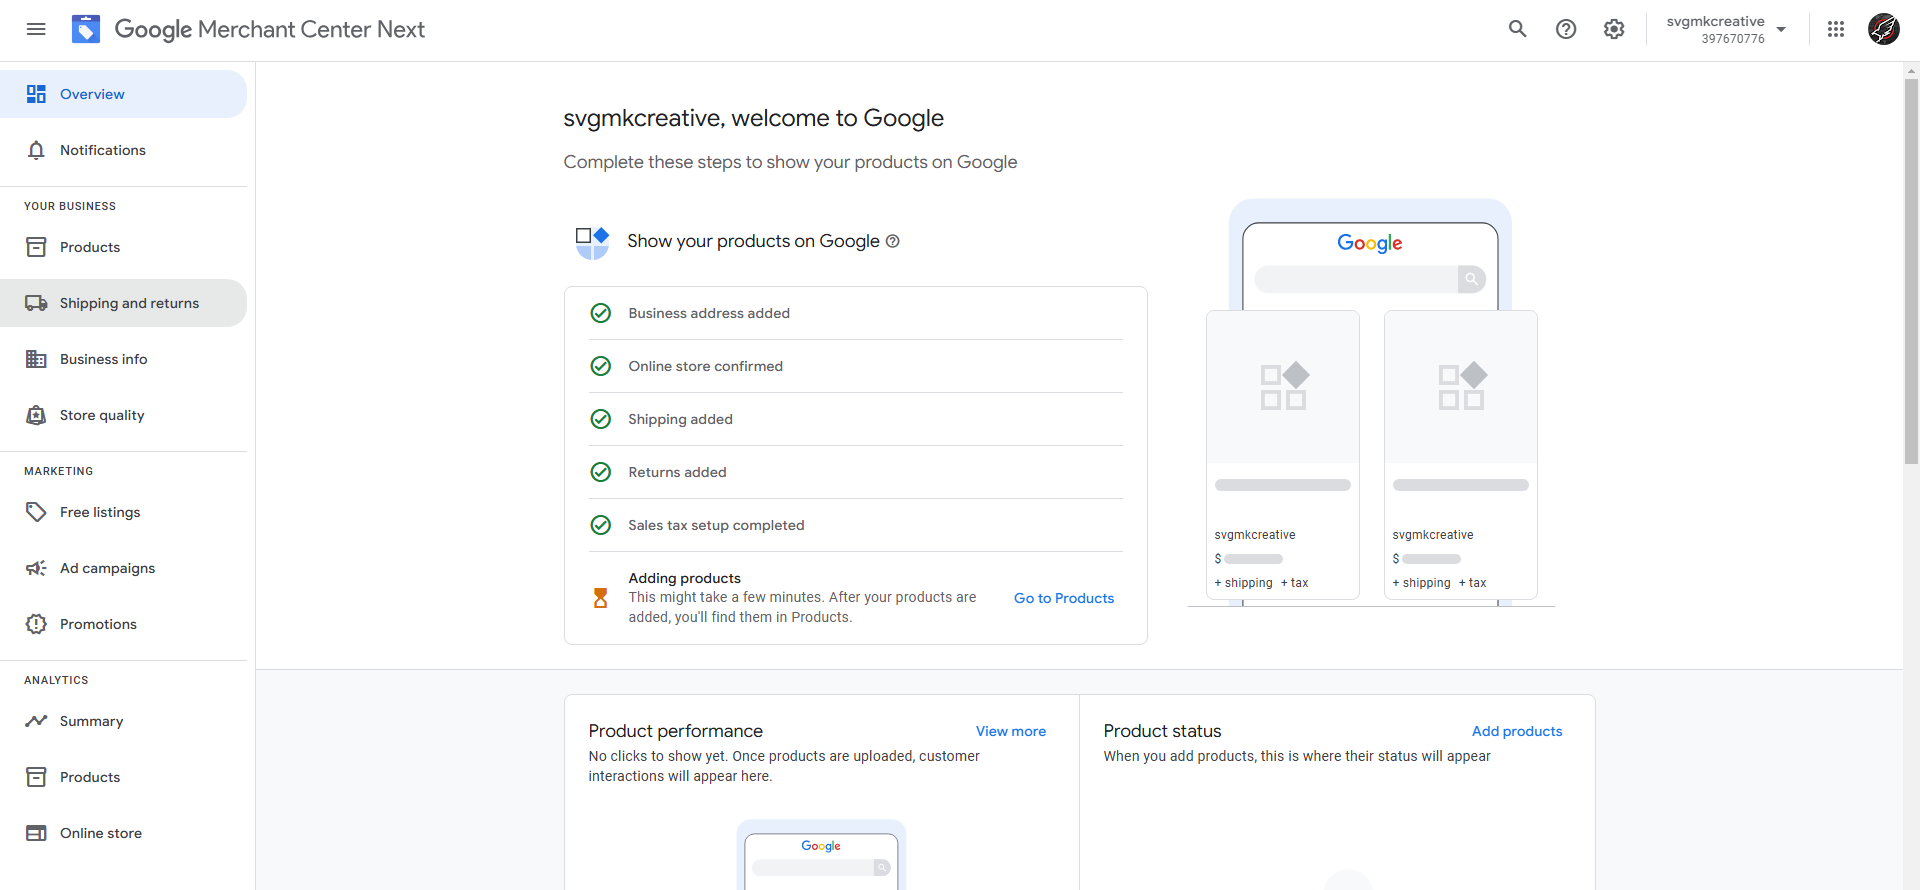Open the main hamburger menu
Image resolution: width=1920 pixels, height=890 pixels.
[x=36, y=29]
